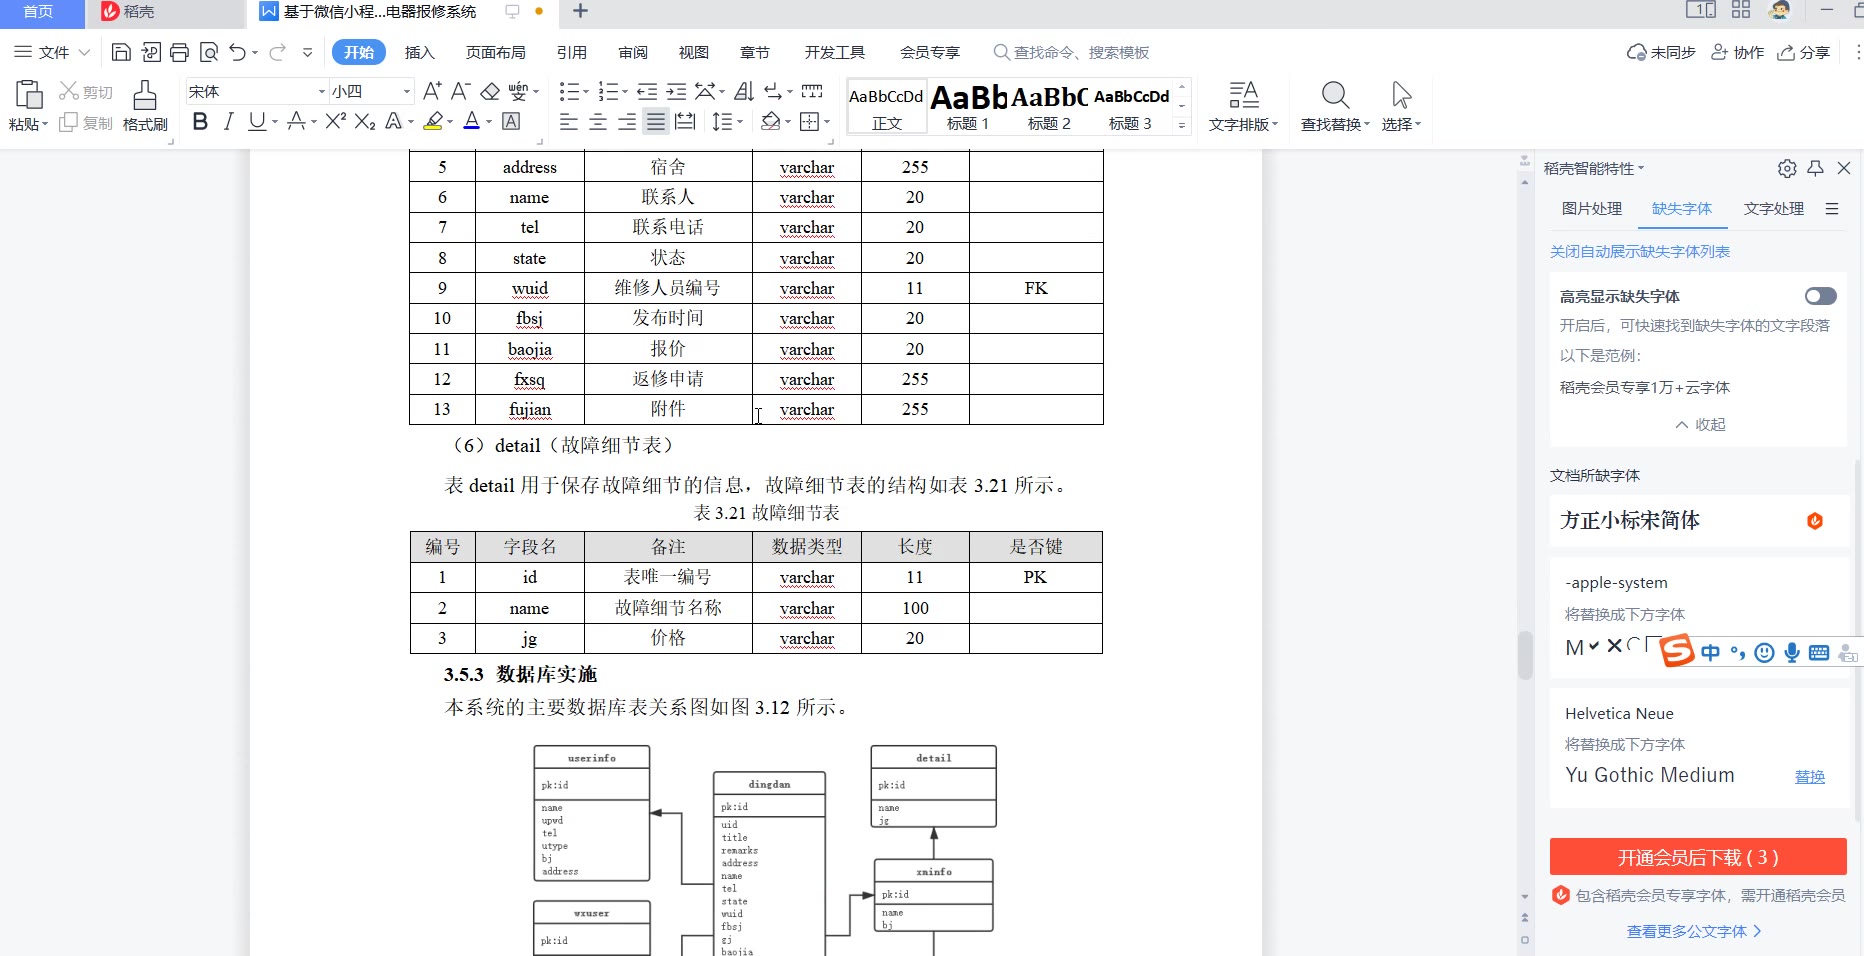Screen dimensions: 1864x956
Task: Align text left
Action: click(x=568, y=121)
